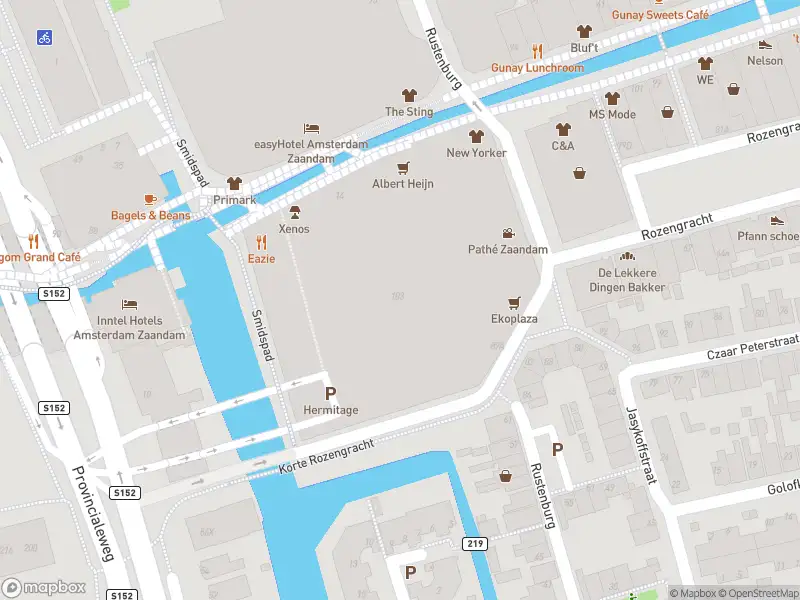
Task: Click the Eazie restaurant fork-knife icon
Action: pyautogui.click(x=261, y=242)
